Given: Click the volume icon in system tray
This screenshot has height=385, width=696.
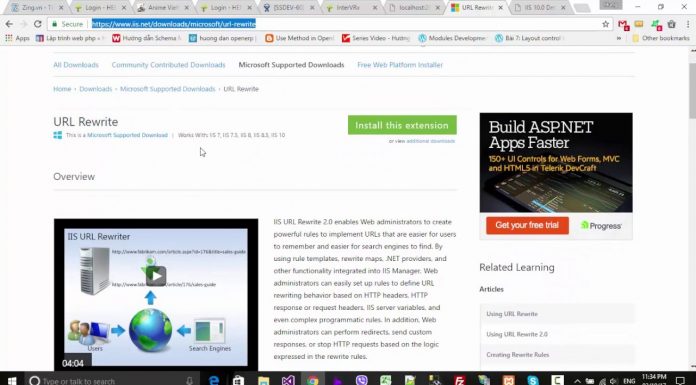Looking at the screenshot, I should pyautogui.click(x=613, y=381).
